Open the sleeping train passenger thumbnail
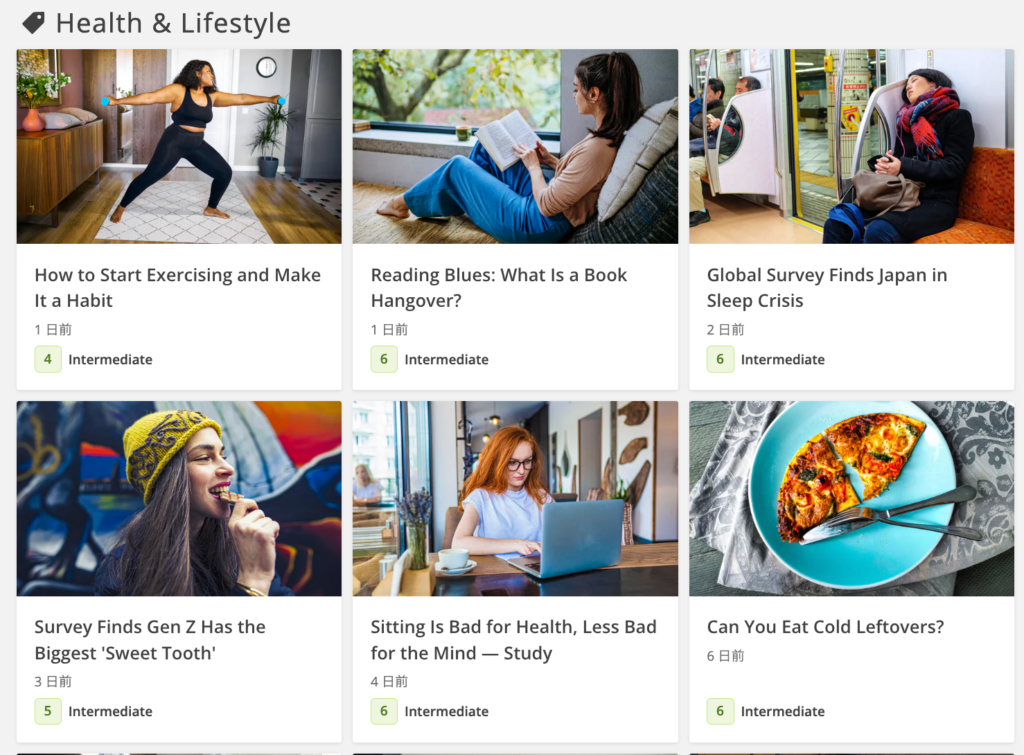Viewport: 1024px width, 755px height. tap(851, 146)
